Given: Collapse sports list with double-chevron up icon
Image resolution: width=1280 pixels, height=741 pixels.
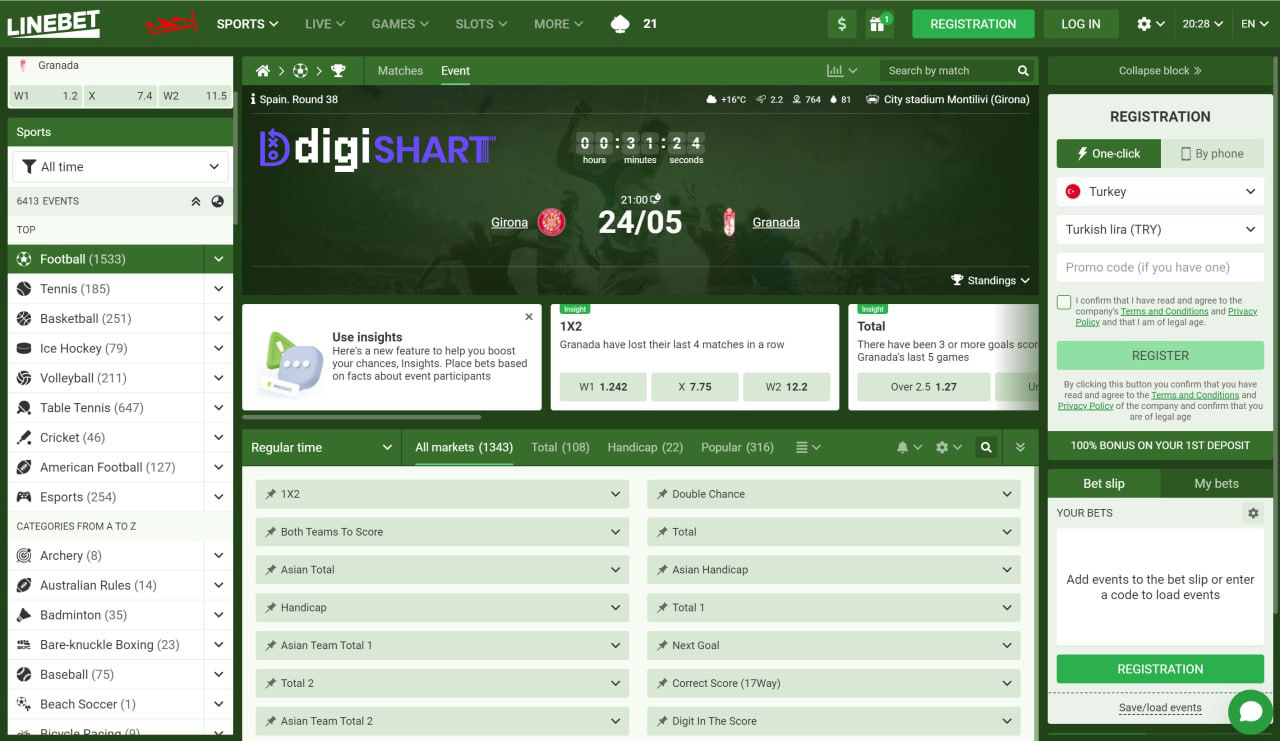Looking at the screenshot, I should click(x=196, y=201).
